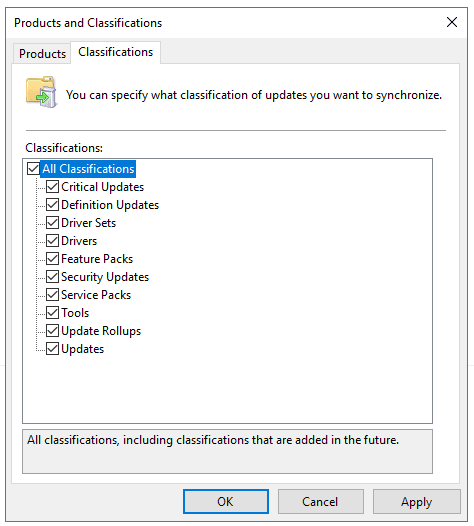The image size is (474, 526).
Task: Click the Cancel button
Action: coord(320,502)
